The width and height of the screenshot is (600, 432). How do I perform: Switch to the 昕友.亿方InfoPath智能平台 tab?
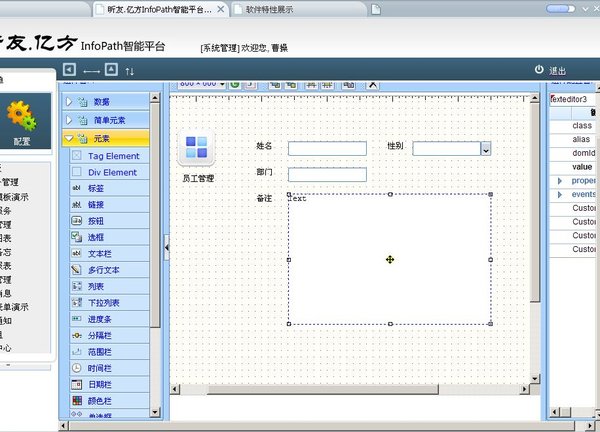pos(159,10)
